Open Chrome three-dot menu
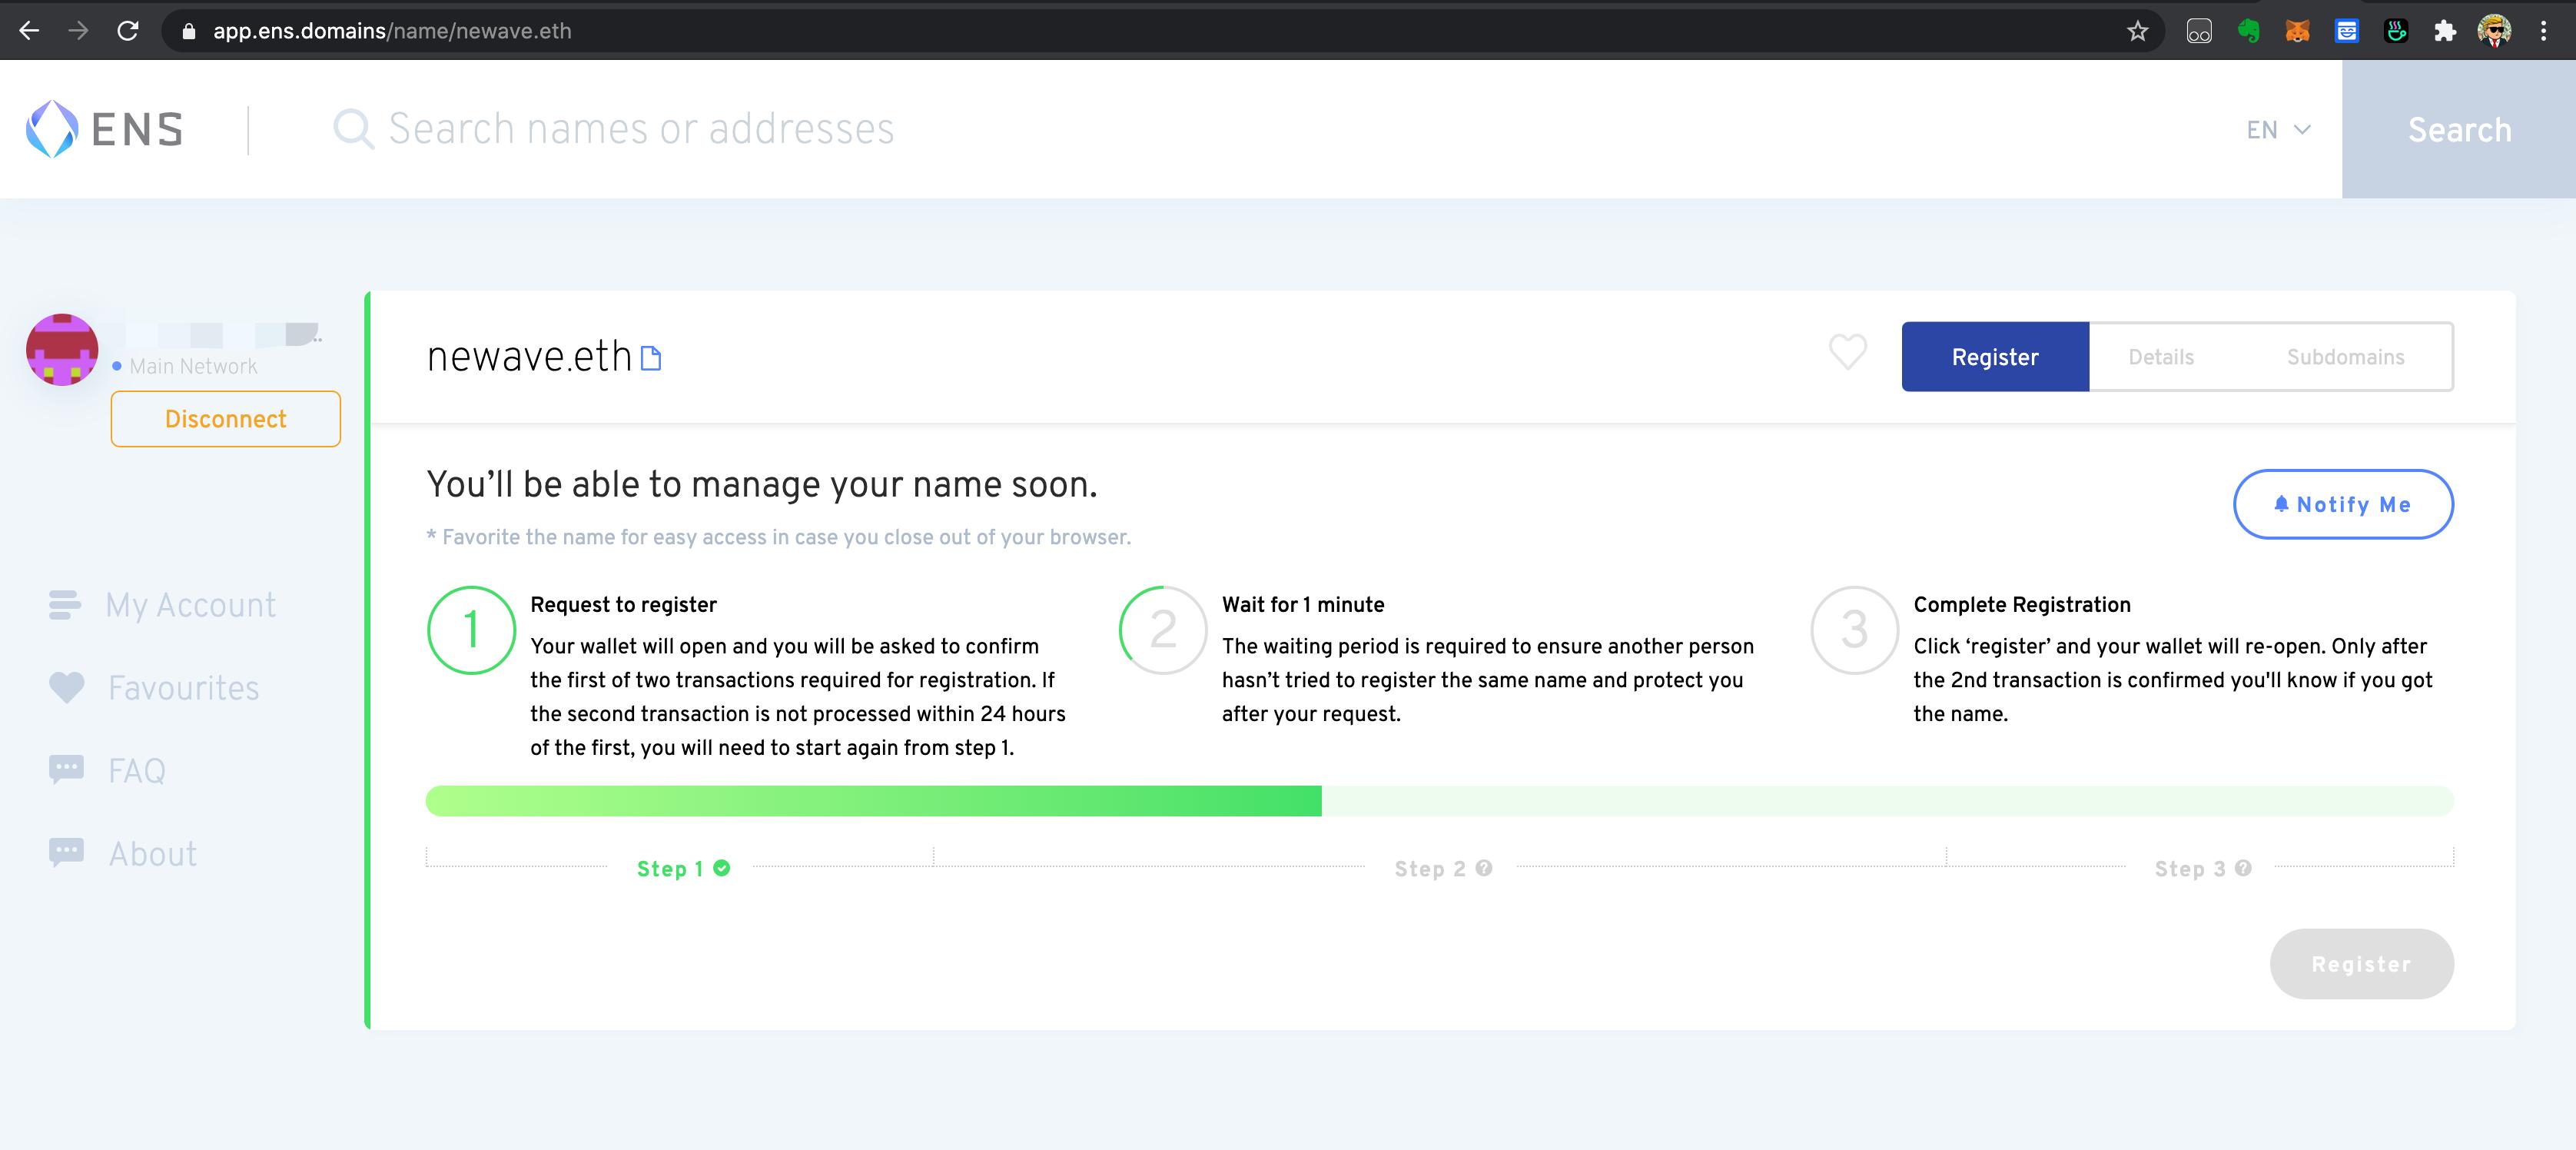Screen dimensions: 2576x1150 point(2543,31)
